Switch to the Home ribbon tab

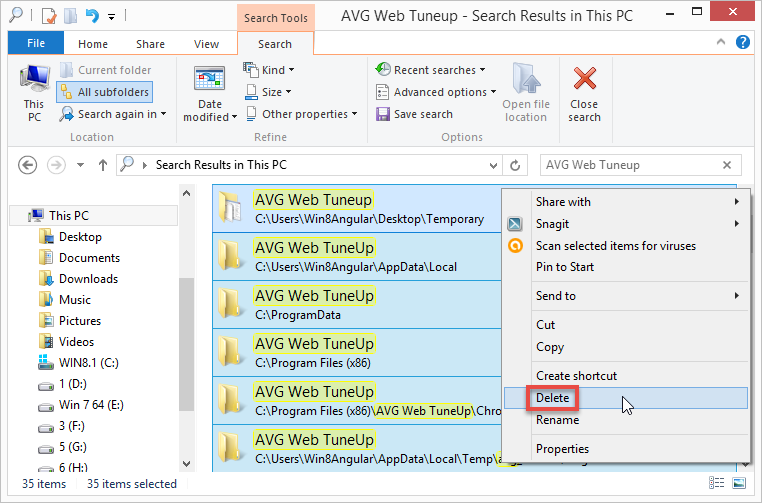pyautogui.click(x=93, y=44)
